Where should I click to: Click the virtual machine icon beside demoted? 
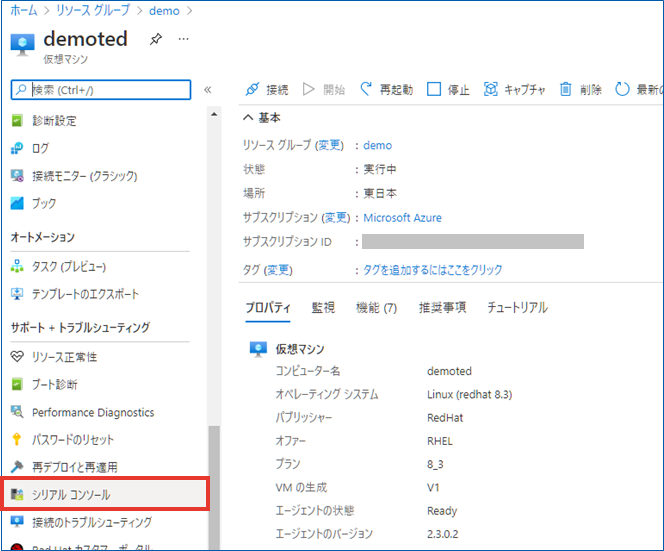pos(22,44)
